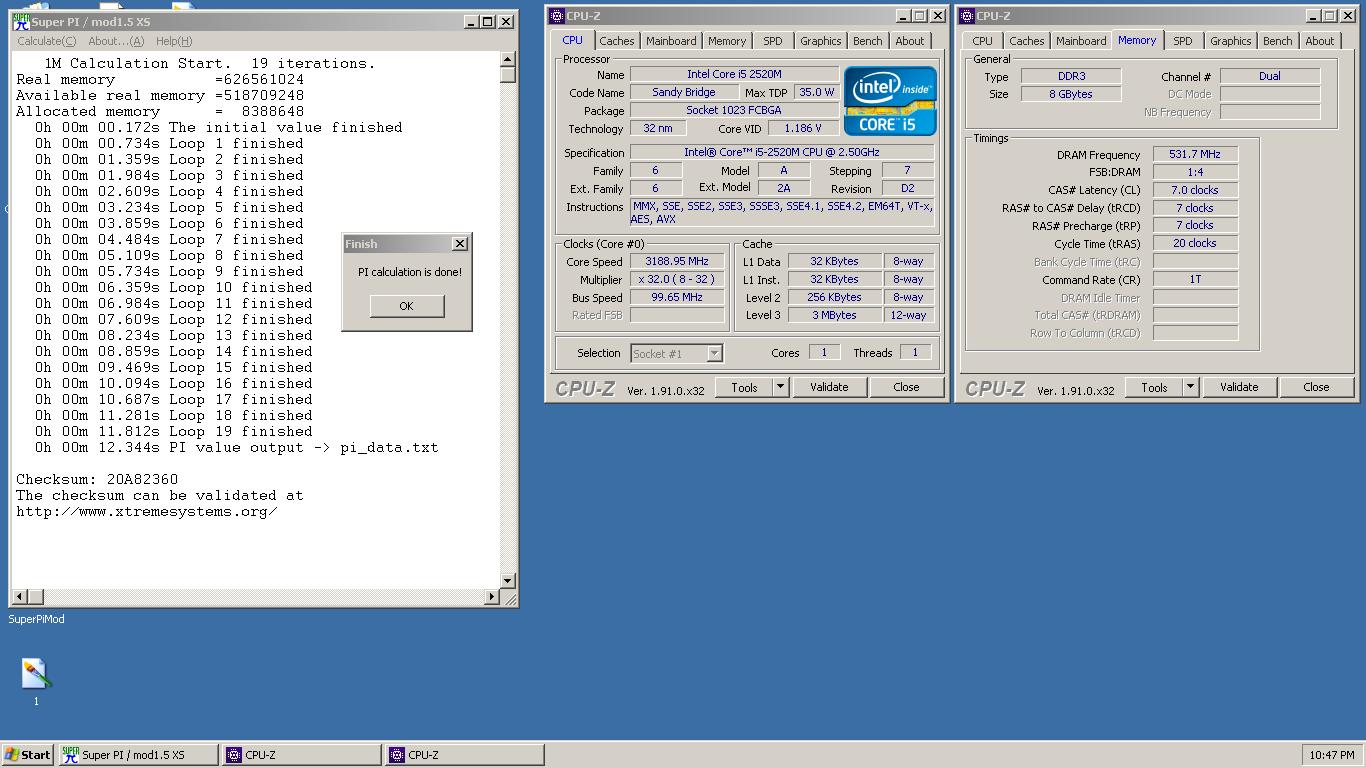This screenshot has height=768, width=1366.
Task: Open Bench tab in right CPU-Z window
Action: (x=1278, y=41)
